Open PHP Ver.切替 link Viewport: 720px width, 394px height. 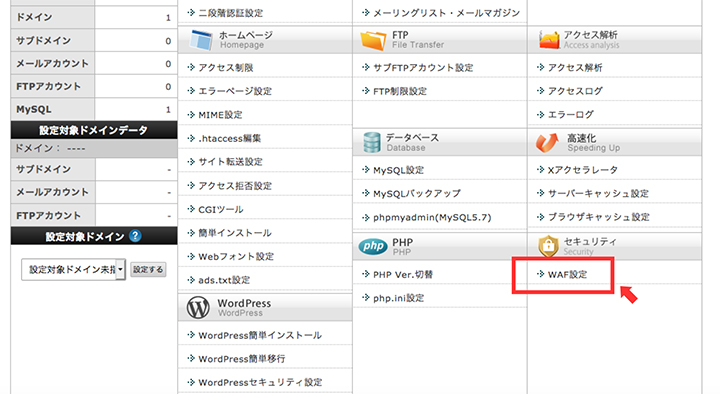(x=403, y=275)
